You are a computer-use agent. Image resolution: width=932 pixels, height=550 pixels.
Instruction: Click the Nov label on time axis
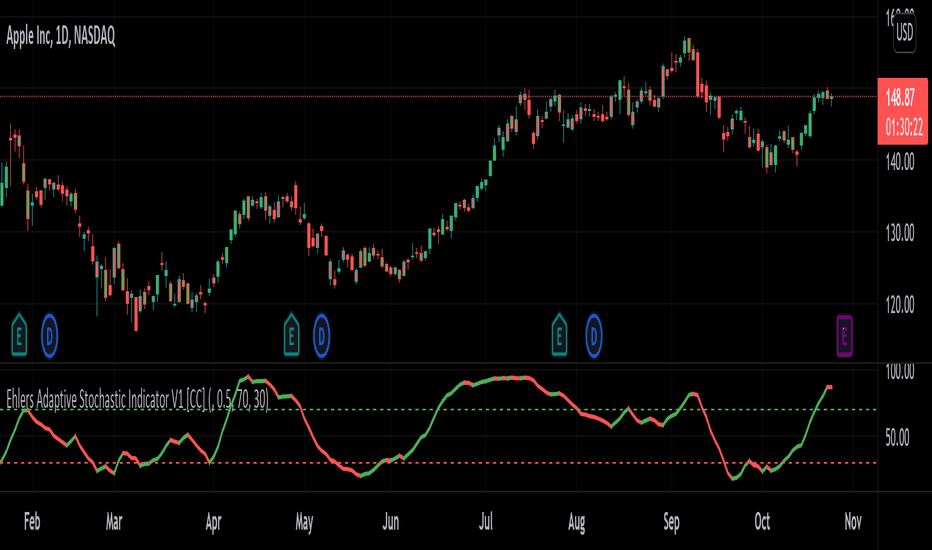[x=853, y=522]
